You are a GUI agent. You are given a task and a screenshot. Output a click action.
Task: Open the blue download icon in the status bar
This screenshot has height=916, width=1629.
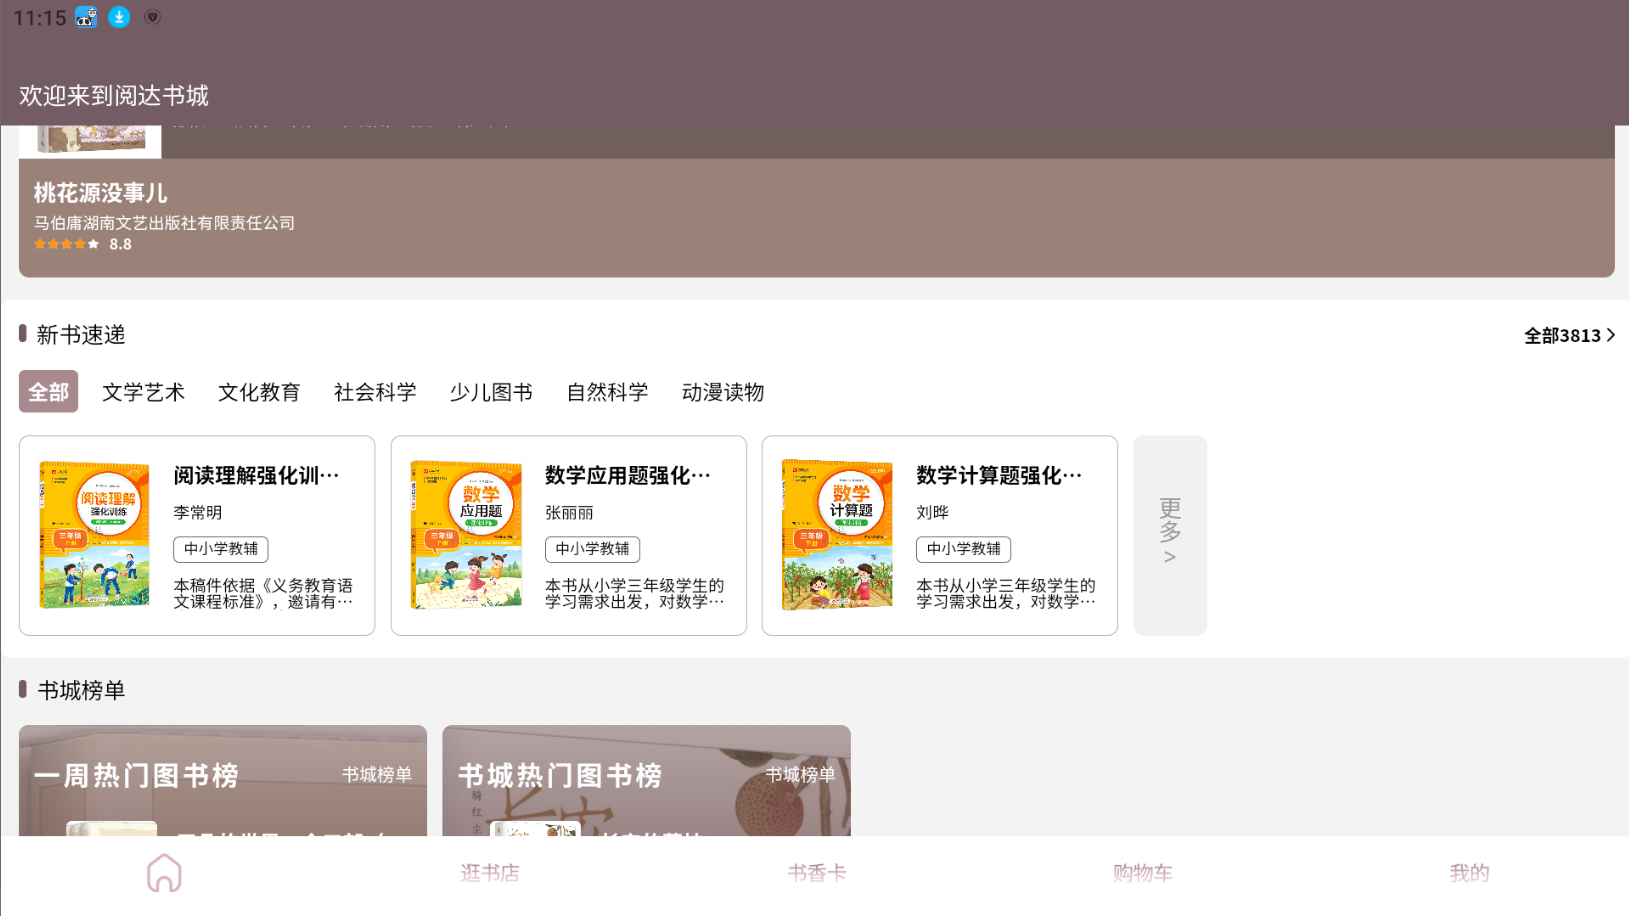point(119,17)
